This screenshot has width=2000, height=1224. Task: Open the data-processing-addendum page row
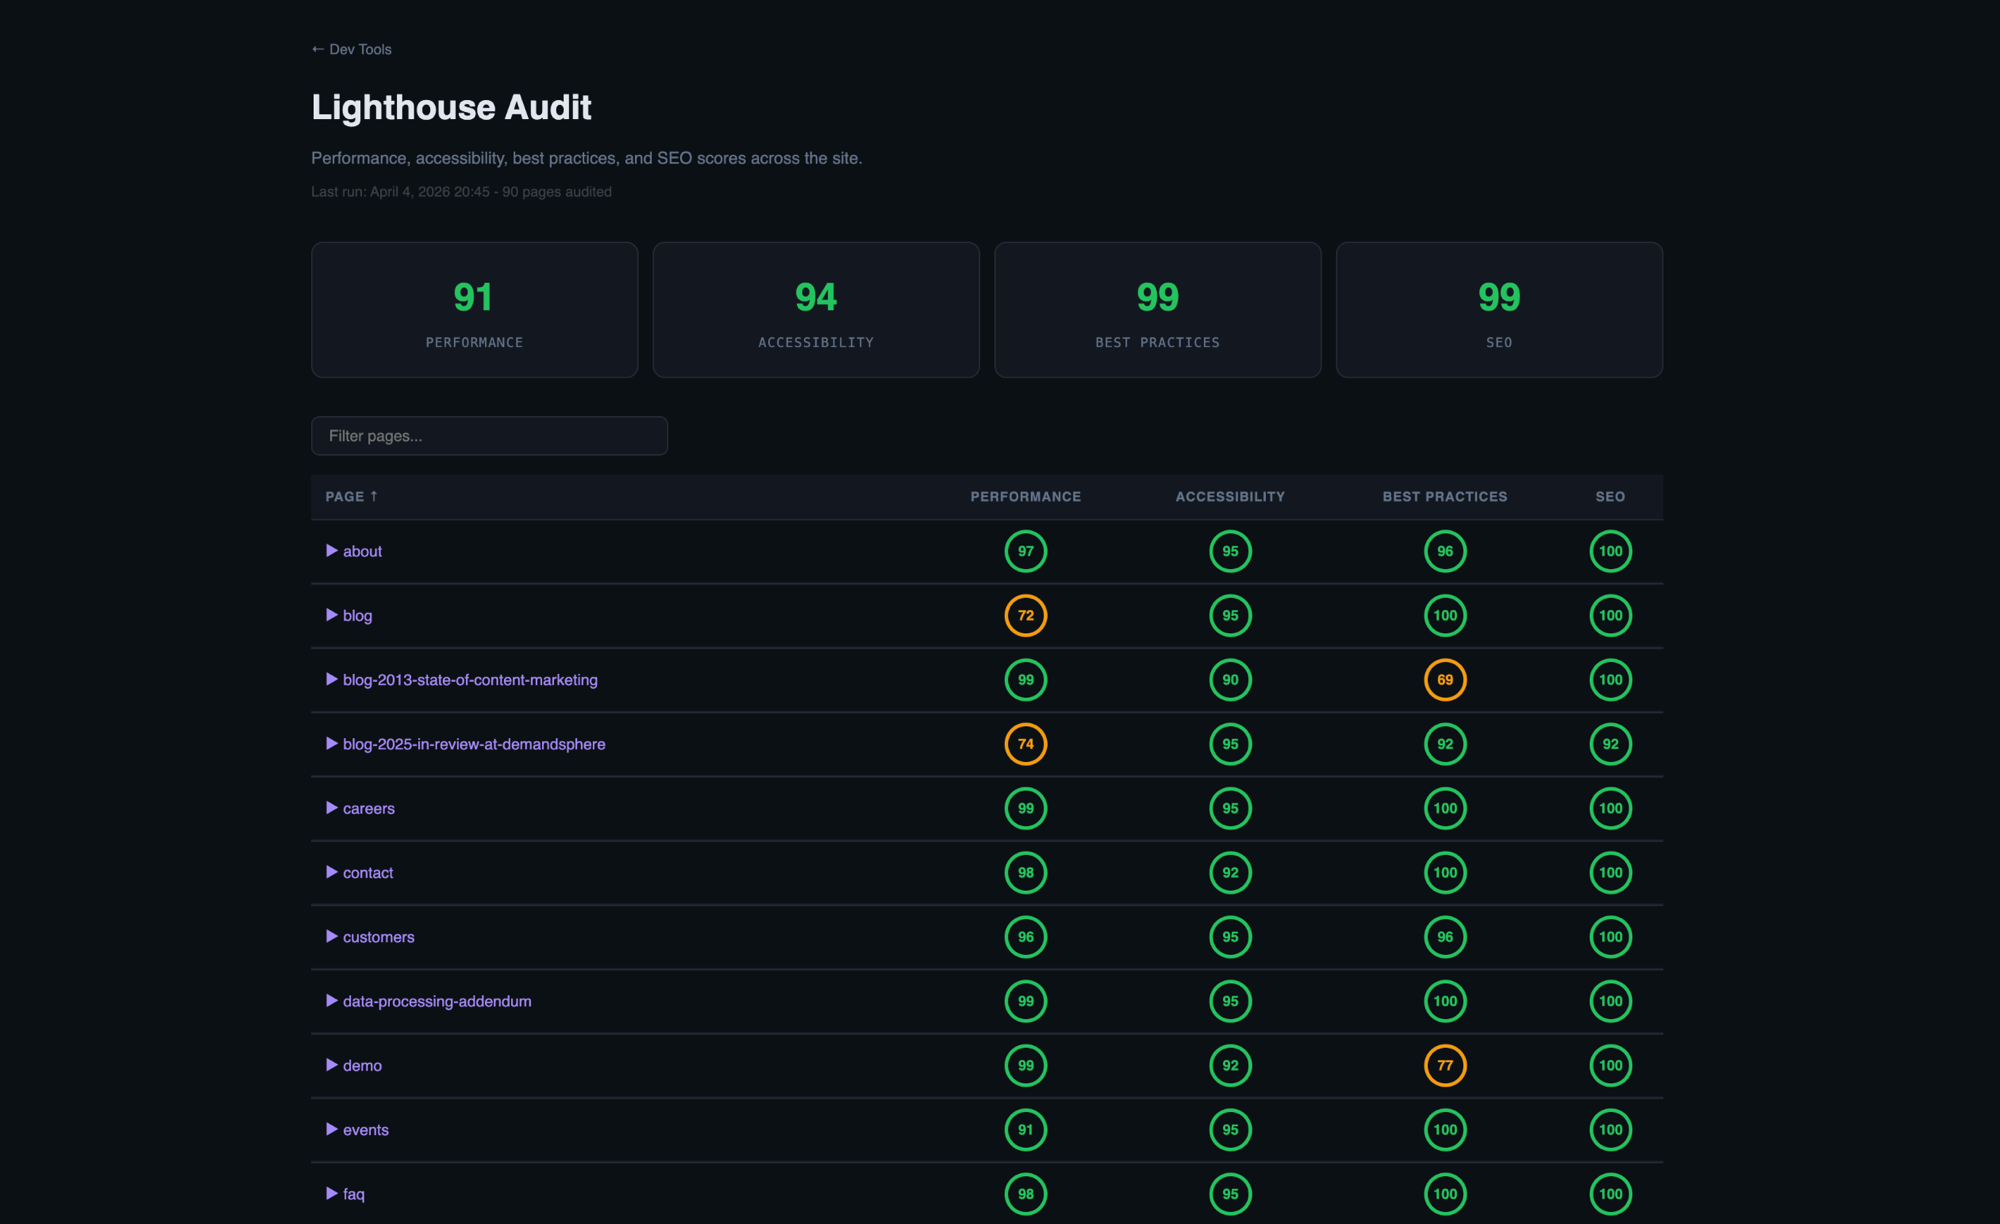[437, 1001]
